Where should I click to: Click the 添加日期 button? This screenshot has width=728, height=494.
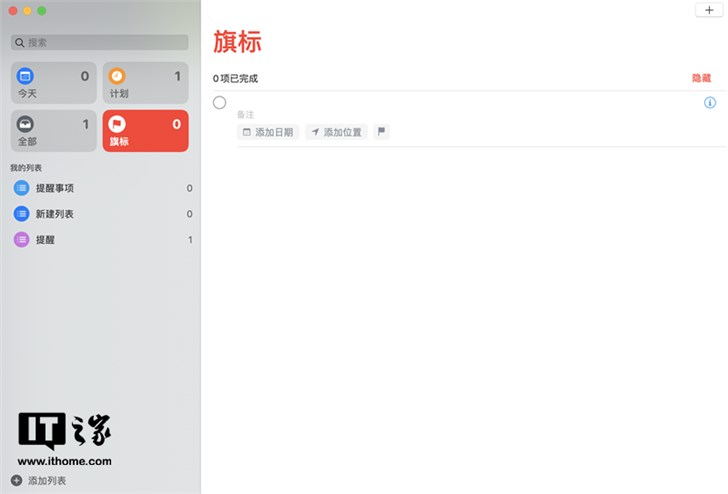[x=268, y=132]
